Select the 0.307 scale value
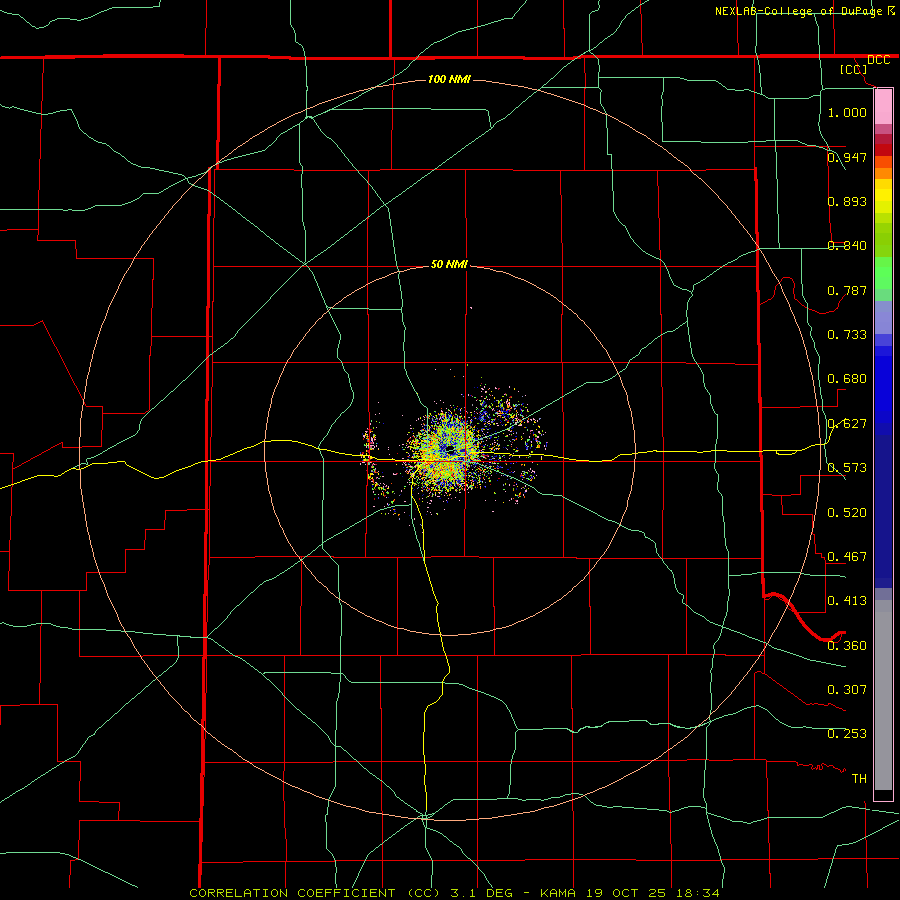The height and width of the screenshot is (900, 900). [847, 690]
